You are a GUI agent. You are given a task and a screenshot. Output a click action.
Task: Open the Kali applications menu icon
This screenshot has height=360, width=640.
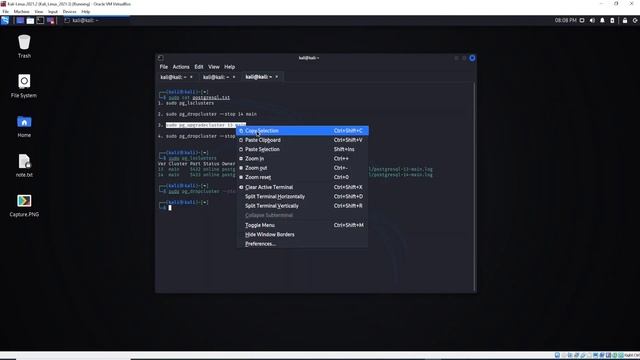pyautogui.click(x=5, y=20)
